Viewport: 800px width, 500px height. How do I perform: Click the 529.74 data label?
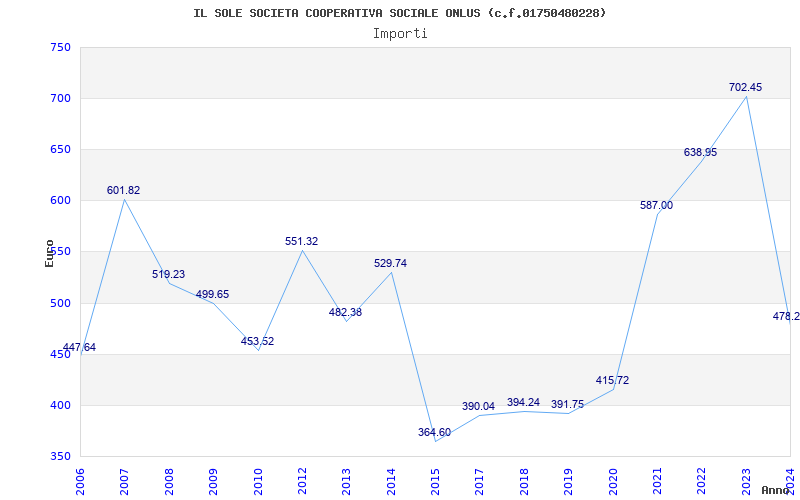(390, 263)
